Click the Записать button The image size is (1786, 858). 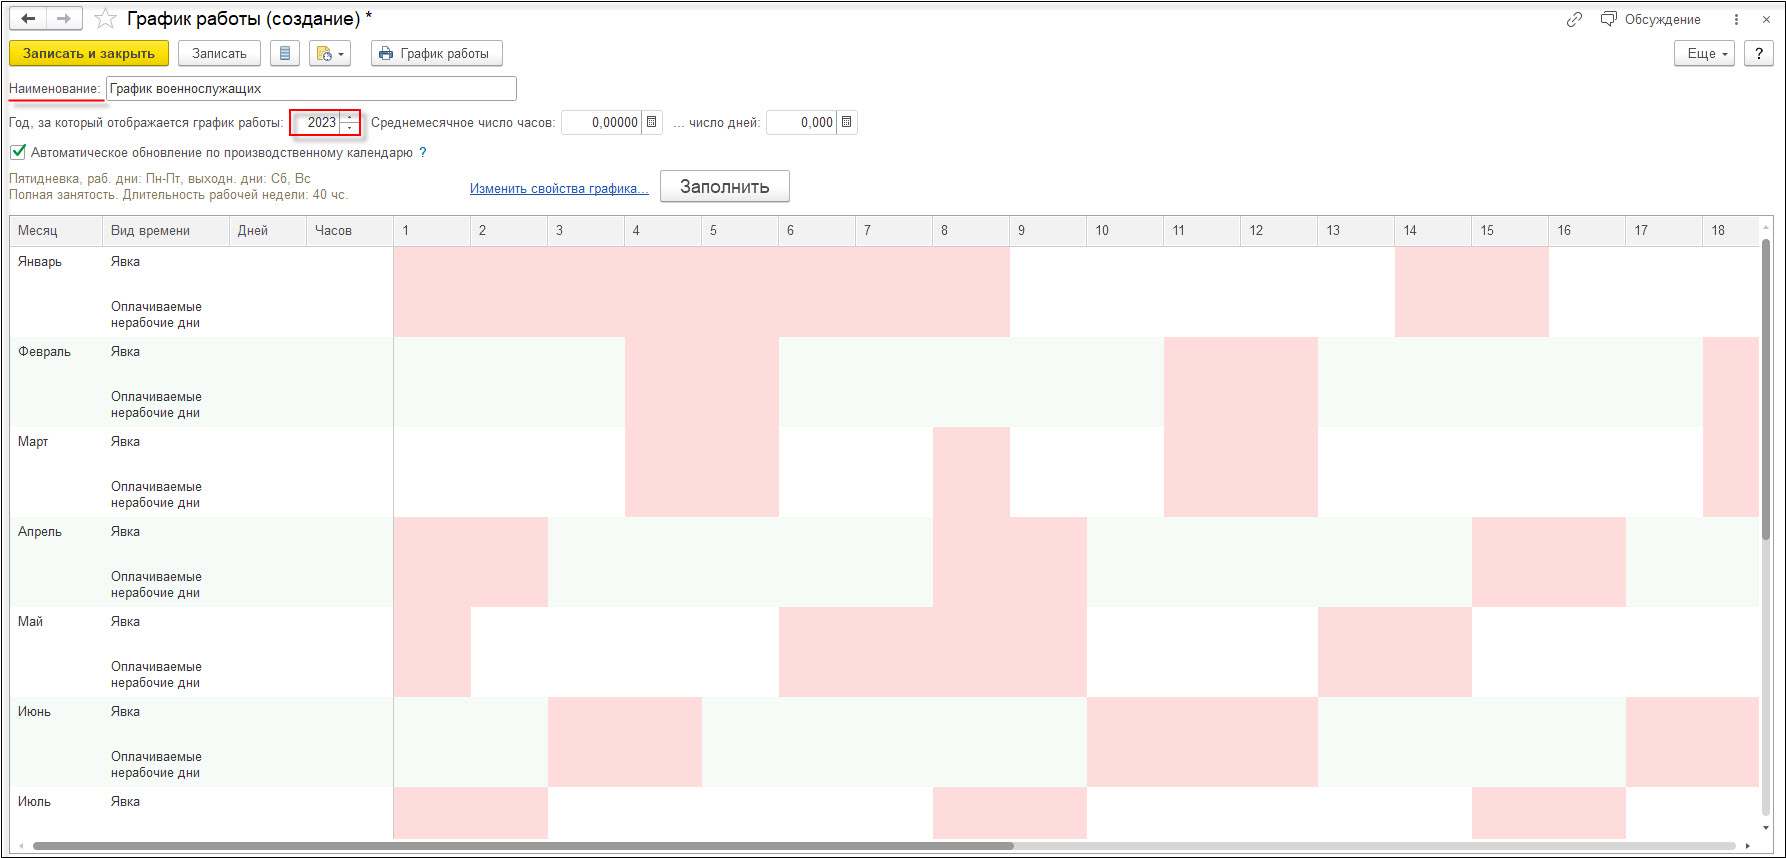(219, 53)
